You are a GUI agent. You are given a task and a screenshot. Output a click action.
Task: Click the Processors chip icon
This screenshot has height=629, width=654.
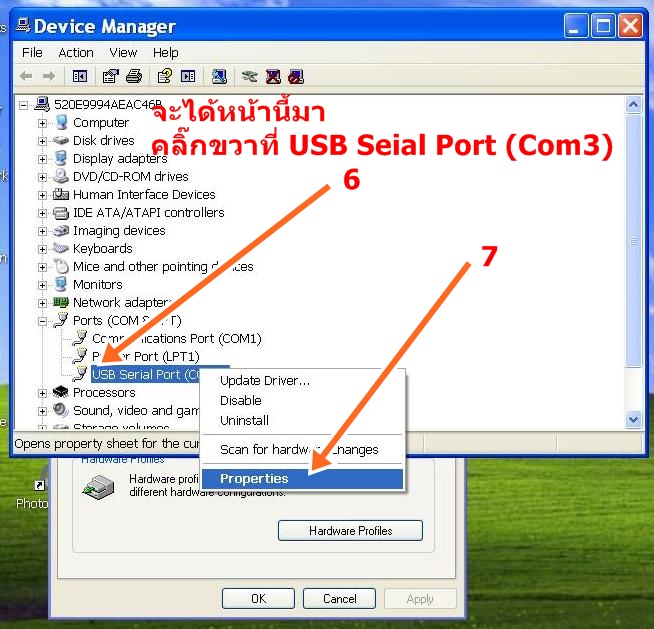[61, 392]
